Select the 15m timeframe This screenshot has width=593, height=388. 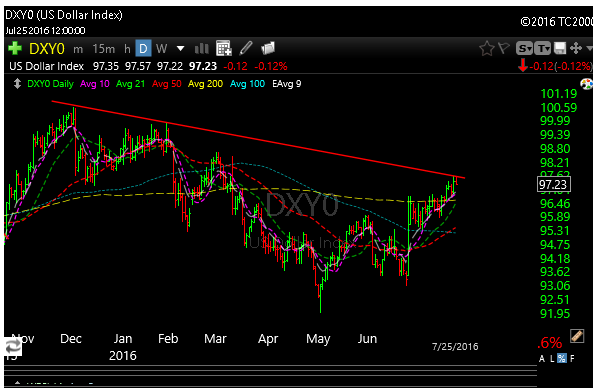104,49
